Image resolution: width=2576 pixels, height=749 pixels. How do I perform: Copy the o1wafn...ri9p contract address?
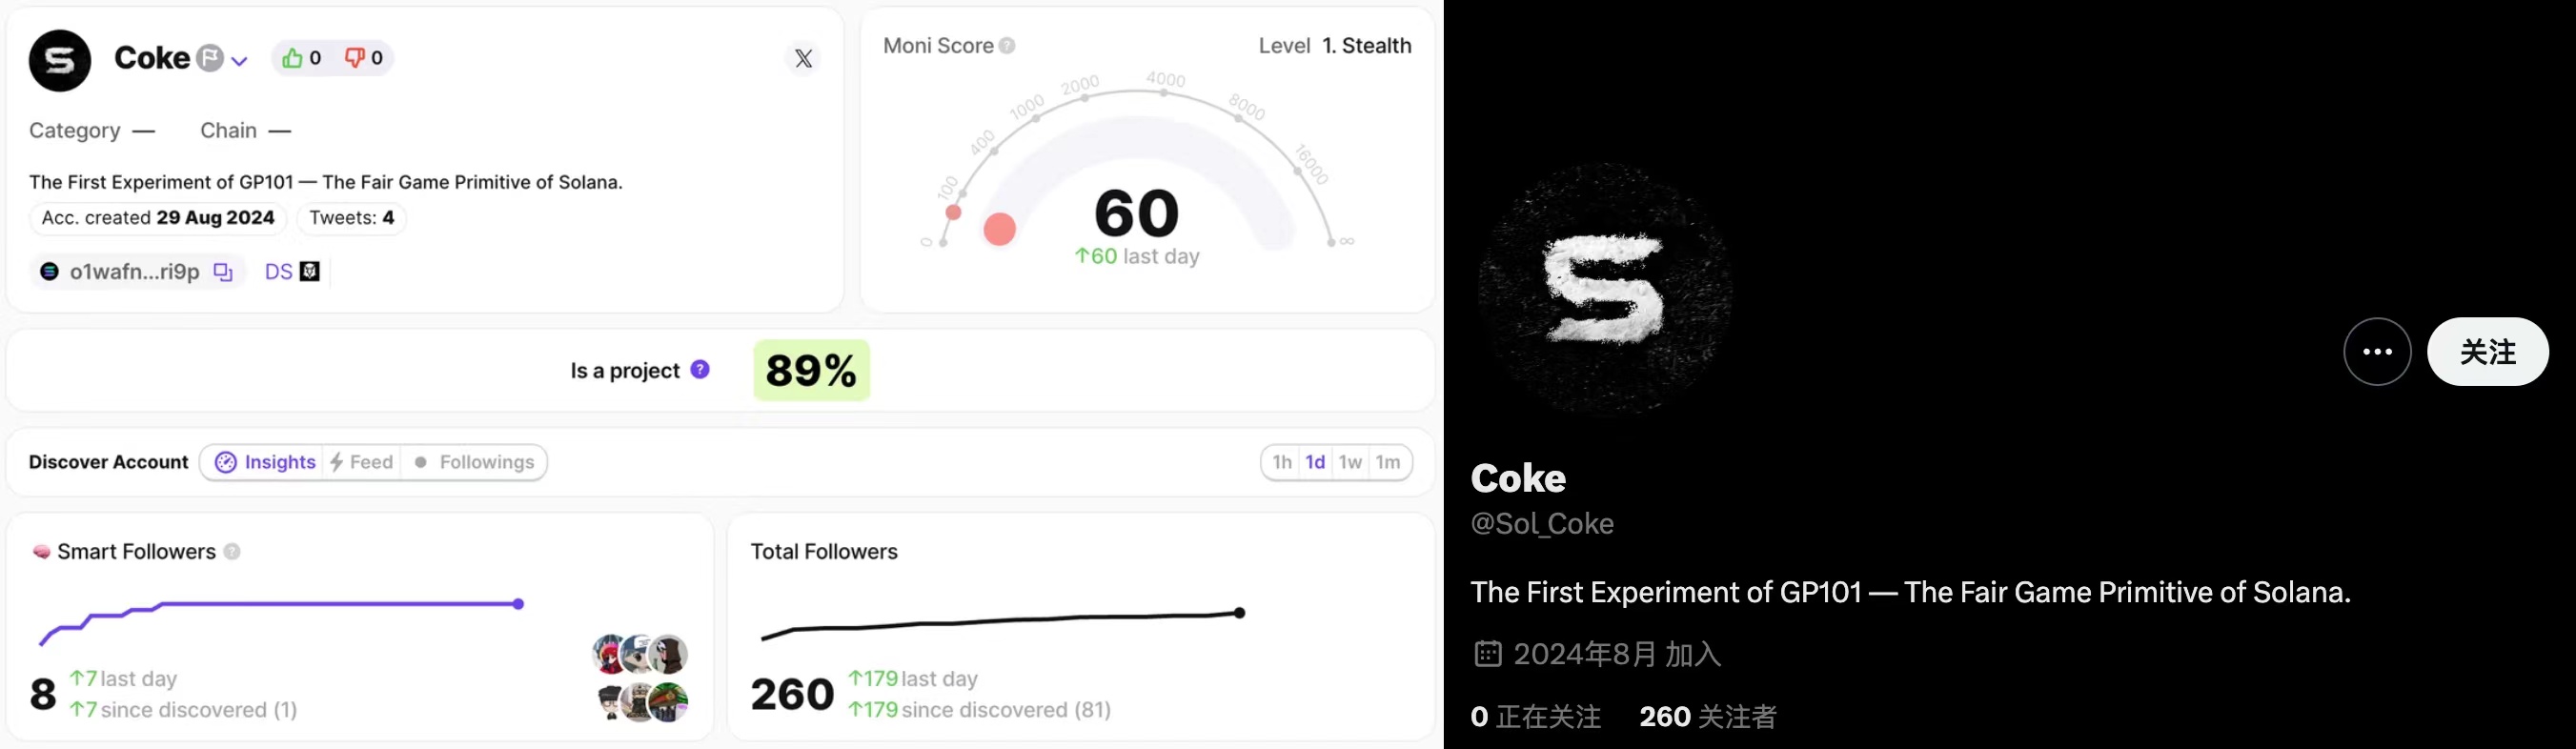(223, 272)
